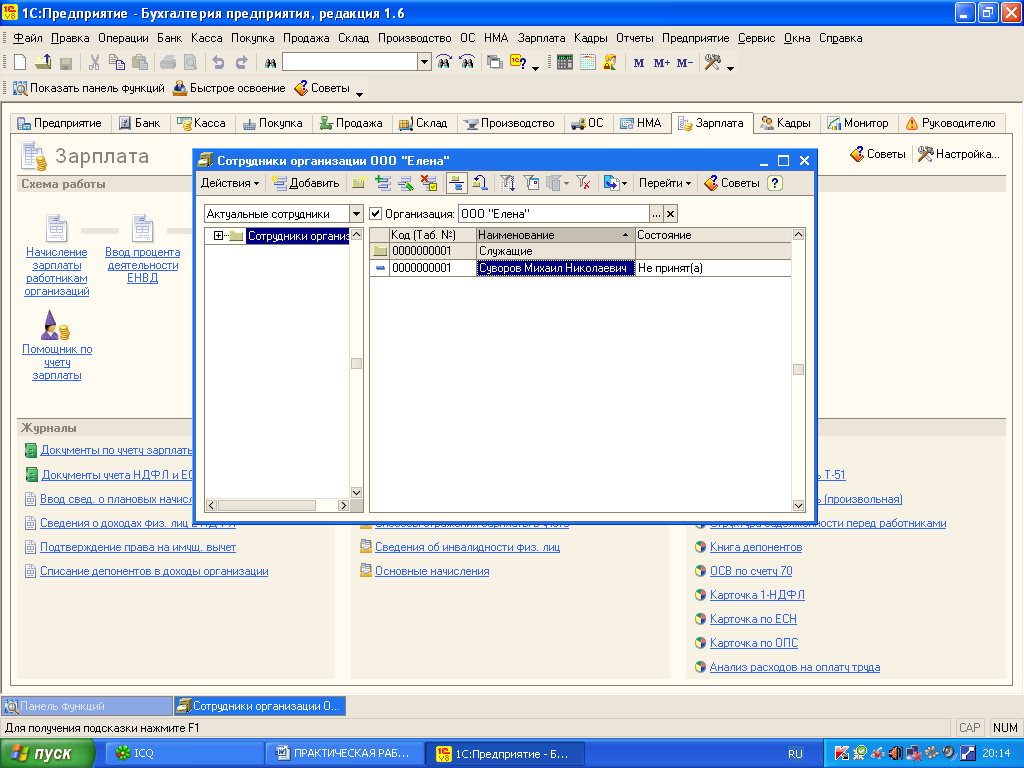Open the Настройка... button on Зарплата panel
Image resolution: width=1024 pixels, height=768 pixels.
coord(959,154)
